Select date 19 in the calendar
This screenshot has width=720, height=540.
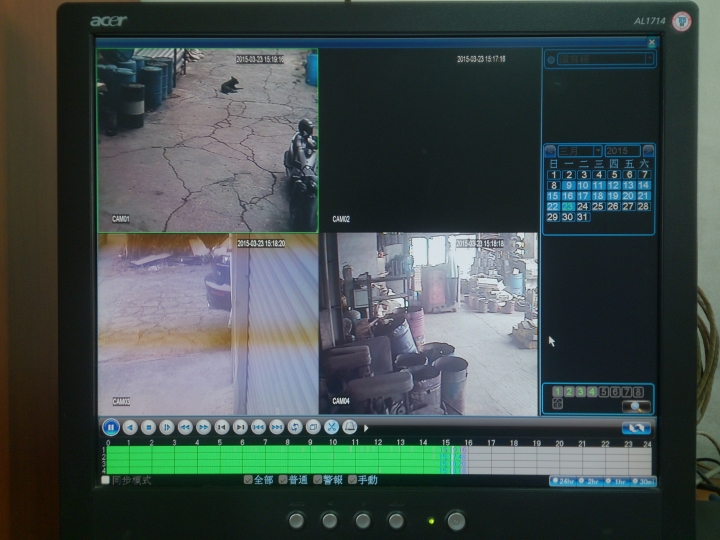tap(613, 196)
